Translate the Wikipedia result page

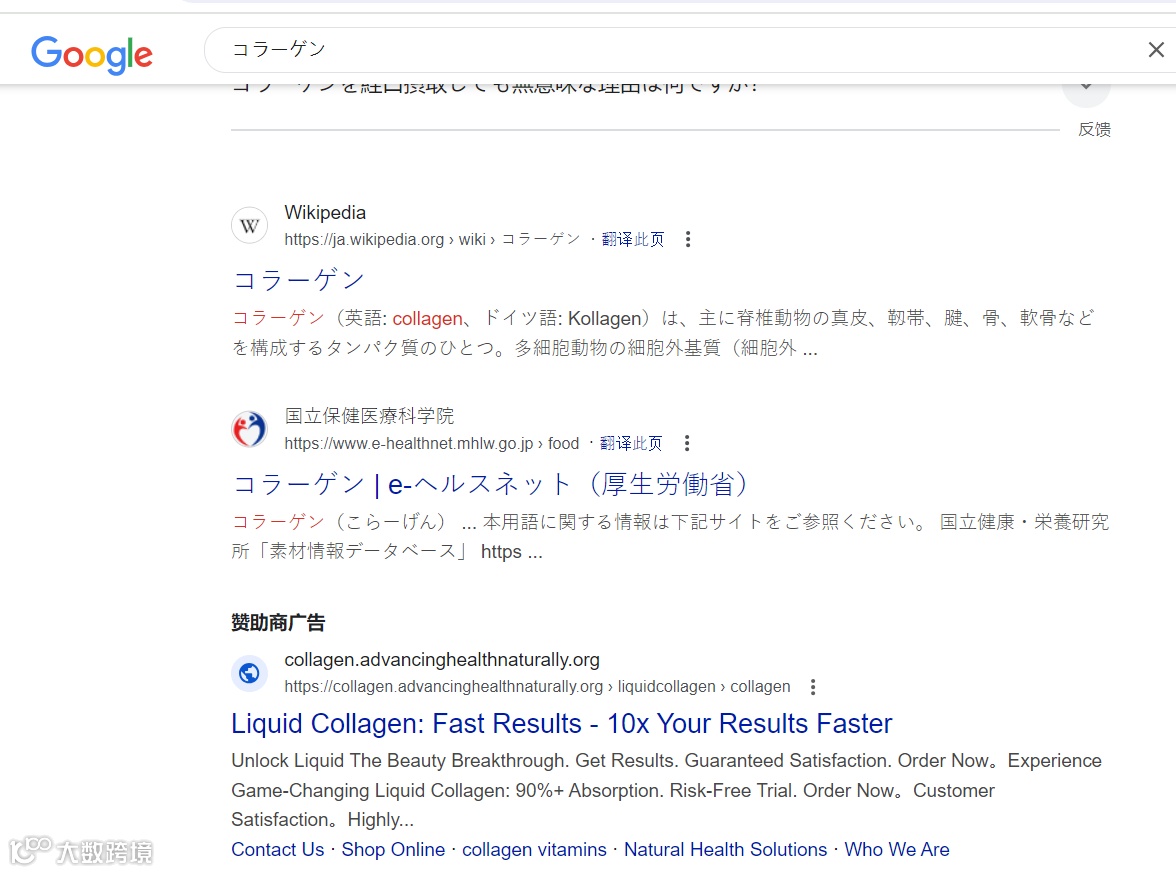tap(632, 239)
